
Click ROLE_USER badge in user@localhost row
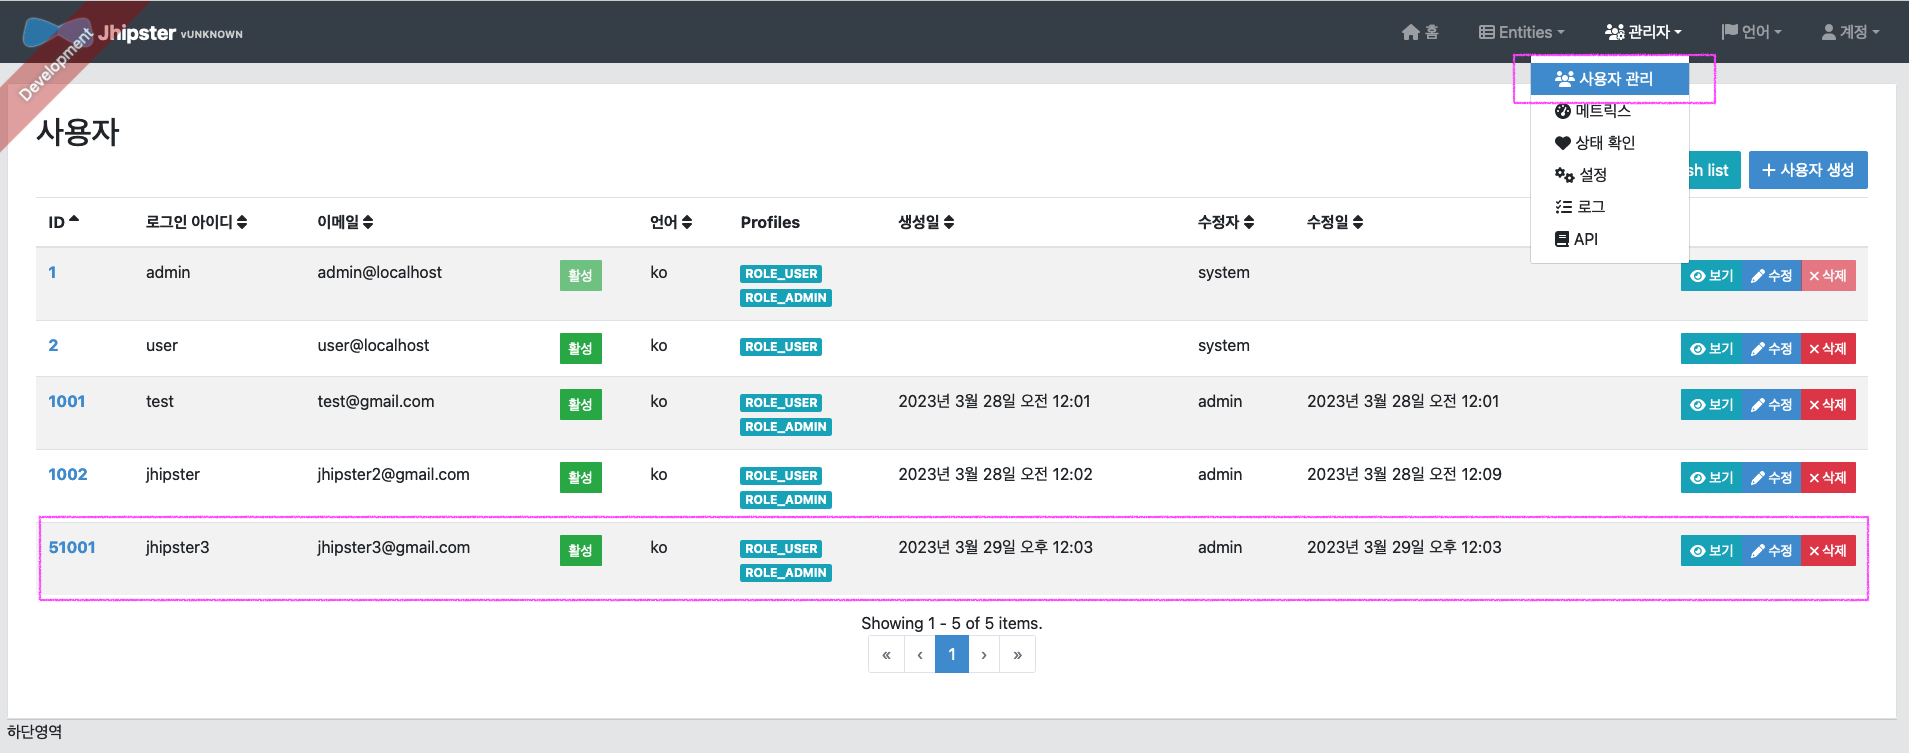point(782,347)
